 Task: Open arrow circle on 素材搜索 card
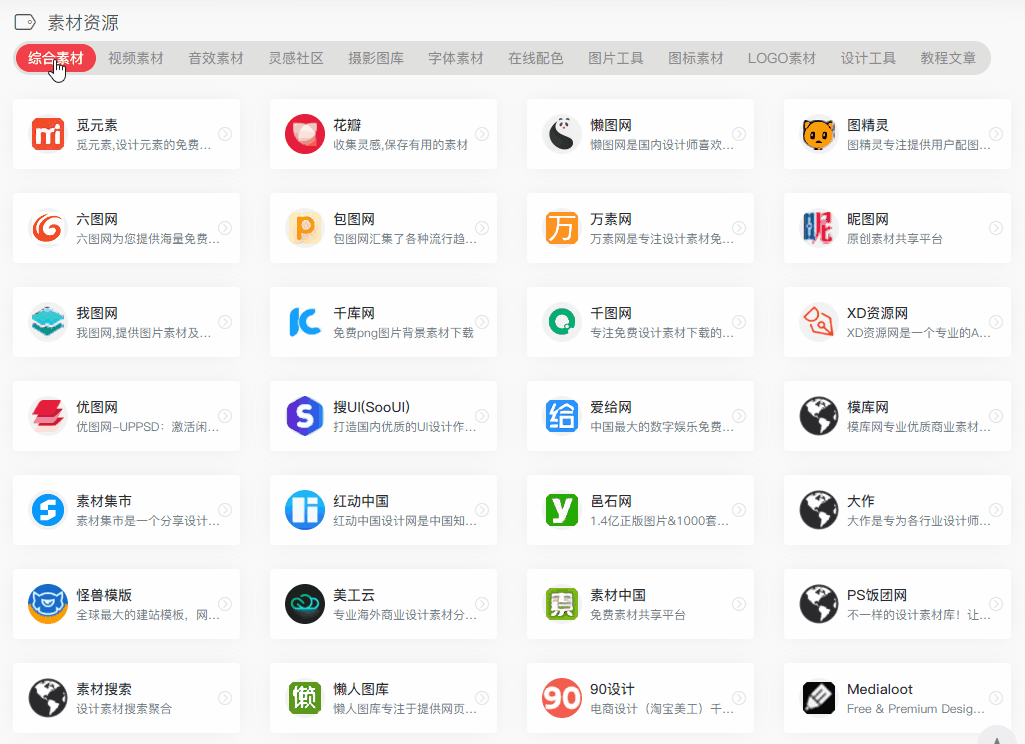(x=225, y=699)
